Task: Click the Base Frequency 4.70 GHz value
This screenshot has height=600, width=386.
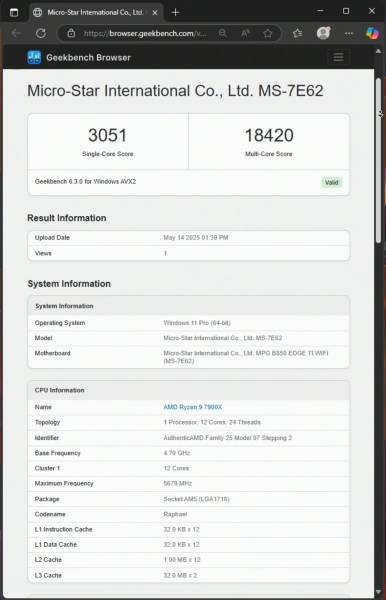Action: click(177, 453)
